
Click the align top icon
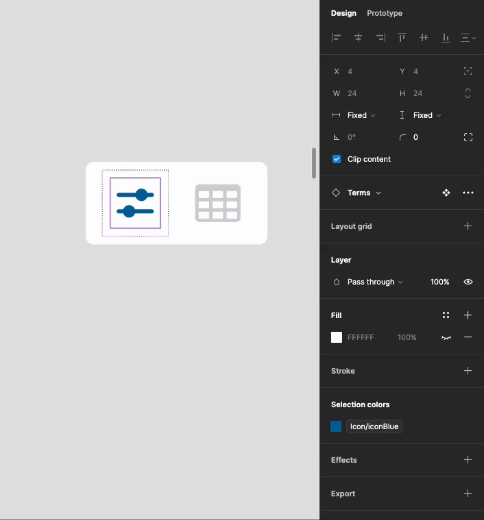[x=402, y=38]
